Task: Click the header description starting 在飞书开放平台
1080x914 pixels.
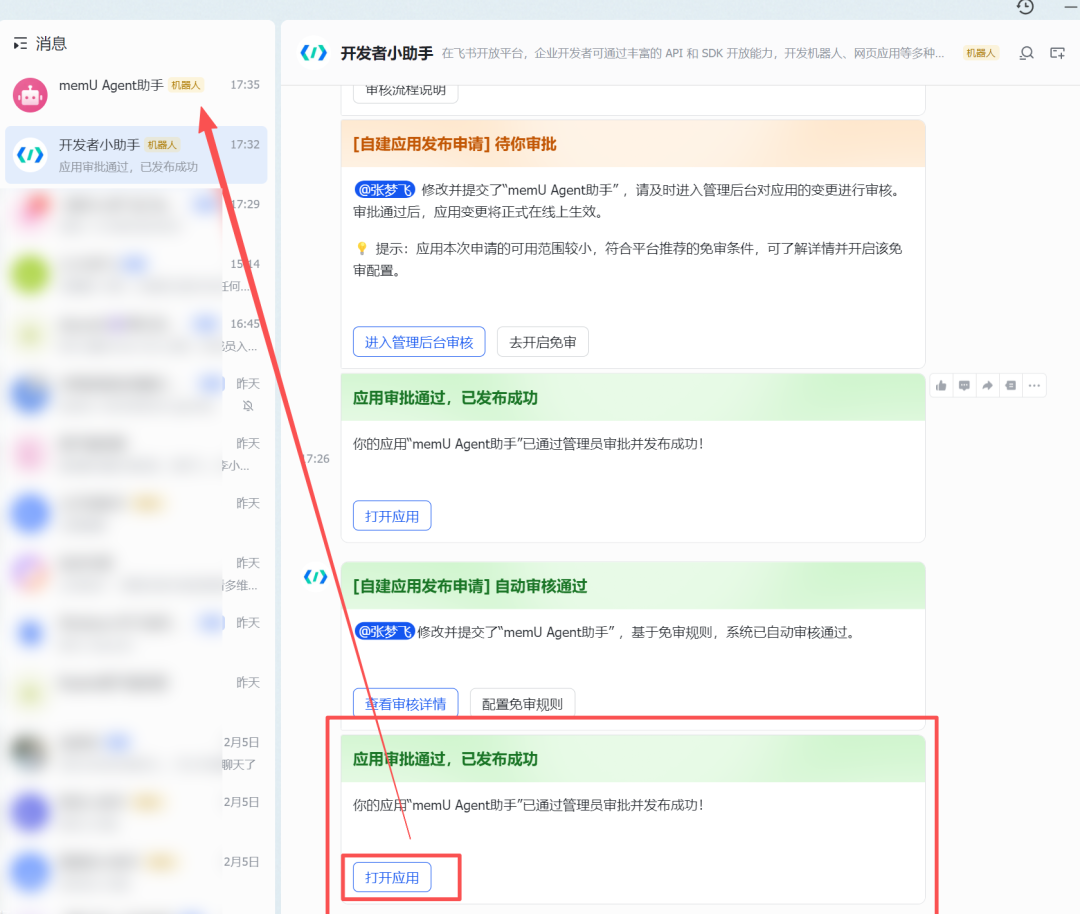Action: coord(693,53)
